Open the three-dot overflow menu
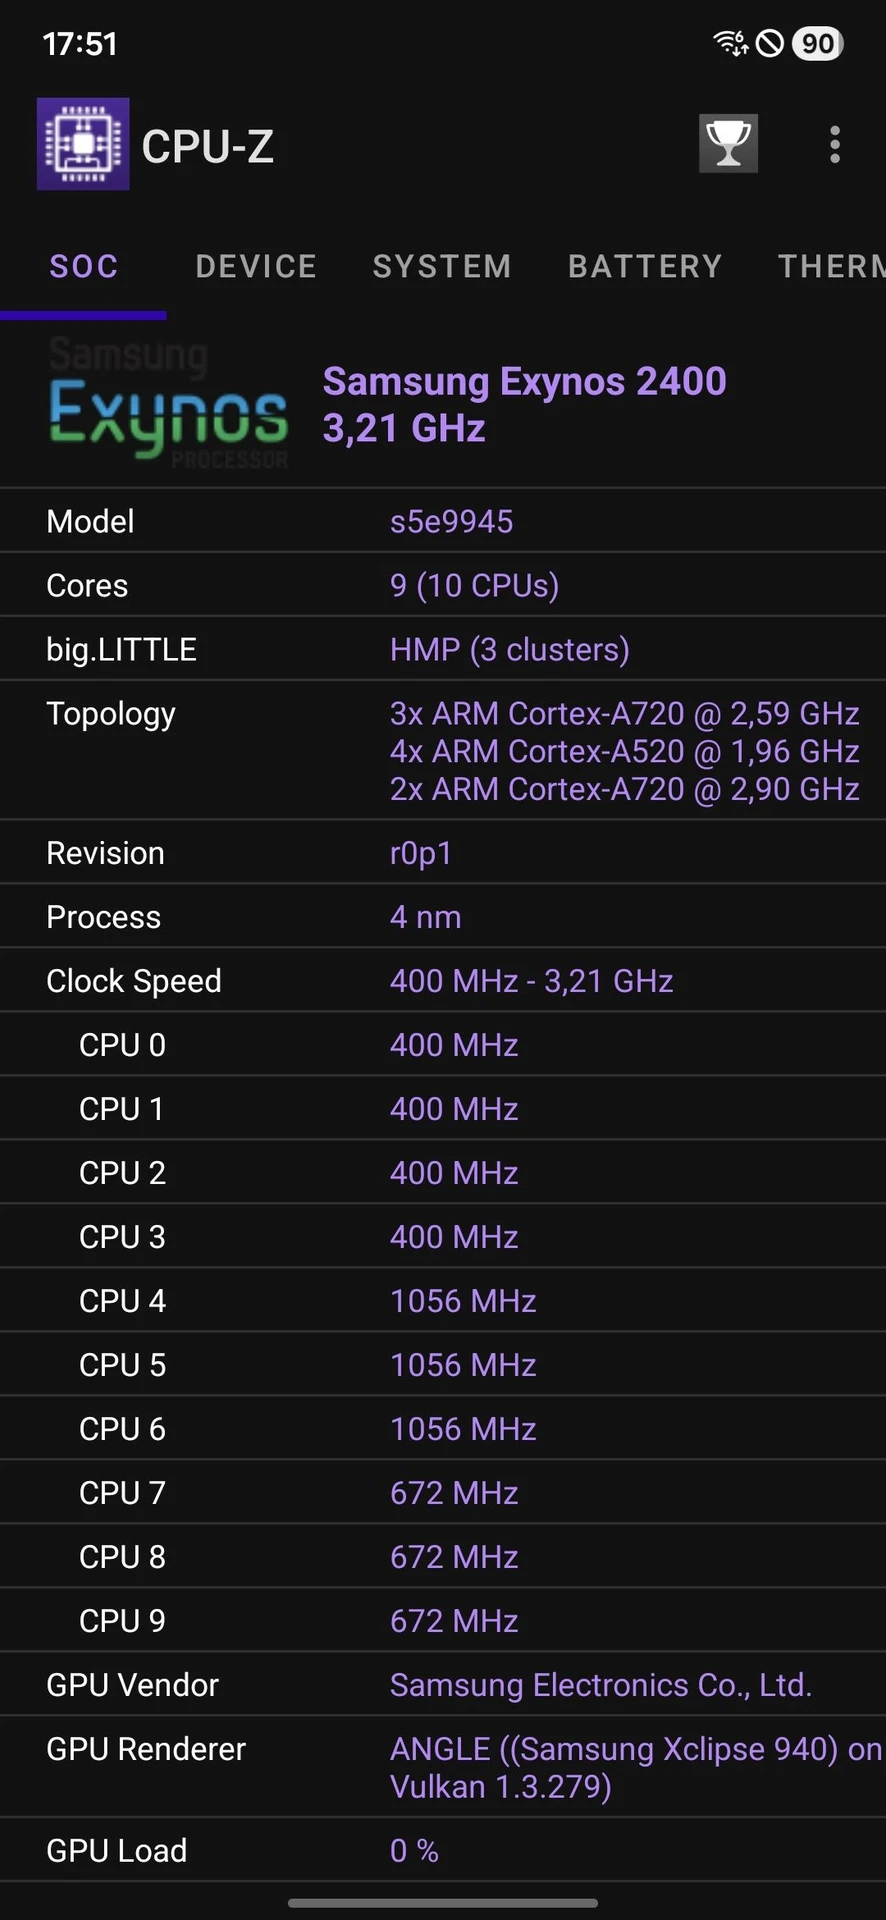886x1920 pixels. tap(835, 145)
